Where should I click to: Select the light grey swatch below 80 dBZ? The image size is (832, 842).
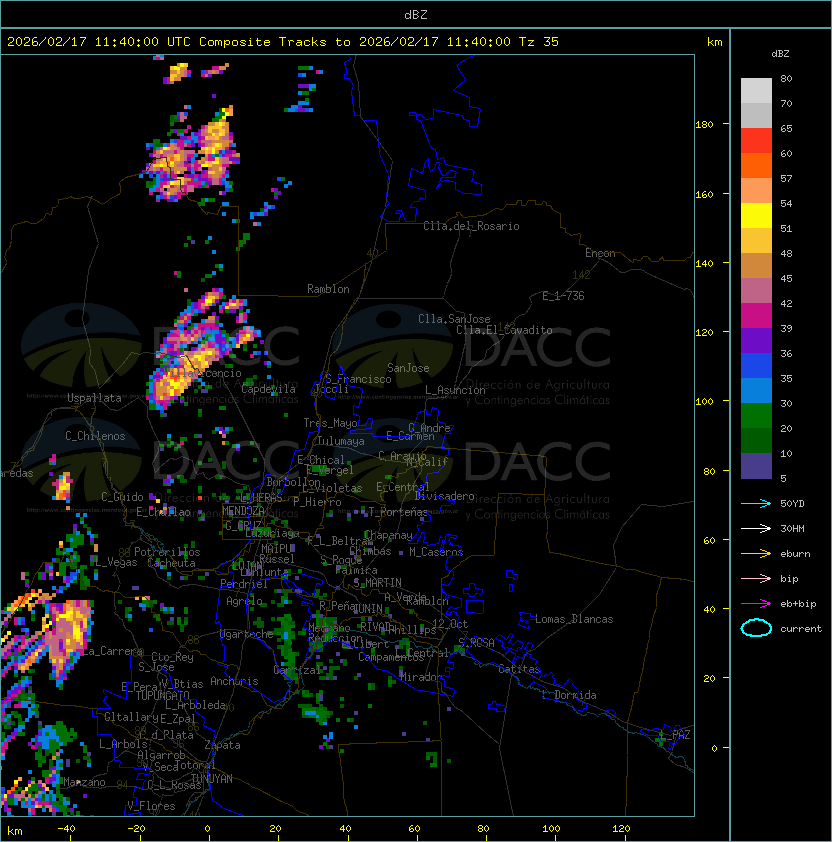click(x=756, y=90)
